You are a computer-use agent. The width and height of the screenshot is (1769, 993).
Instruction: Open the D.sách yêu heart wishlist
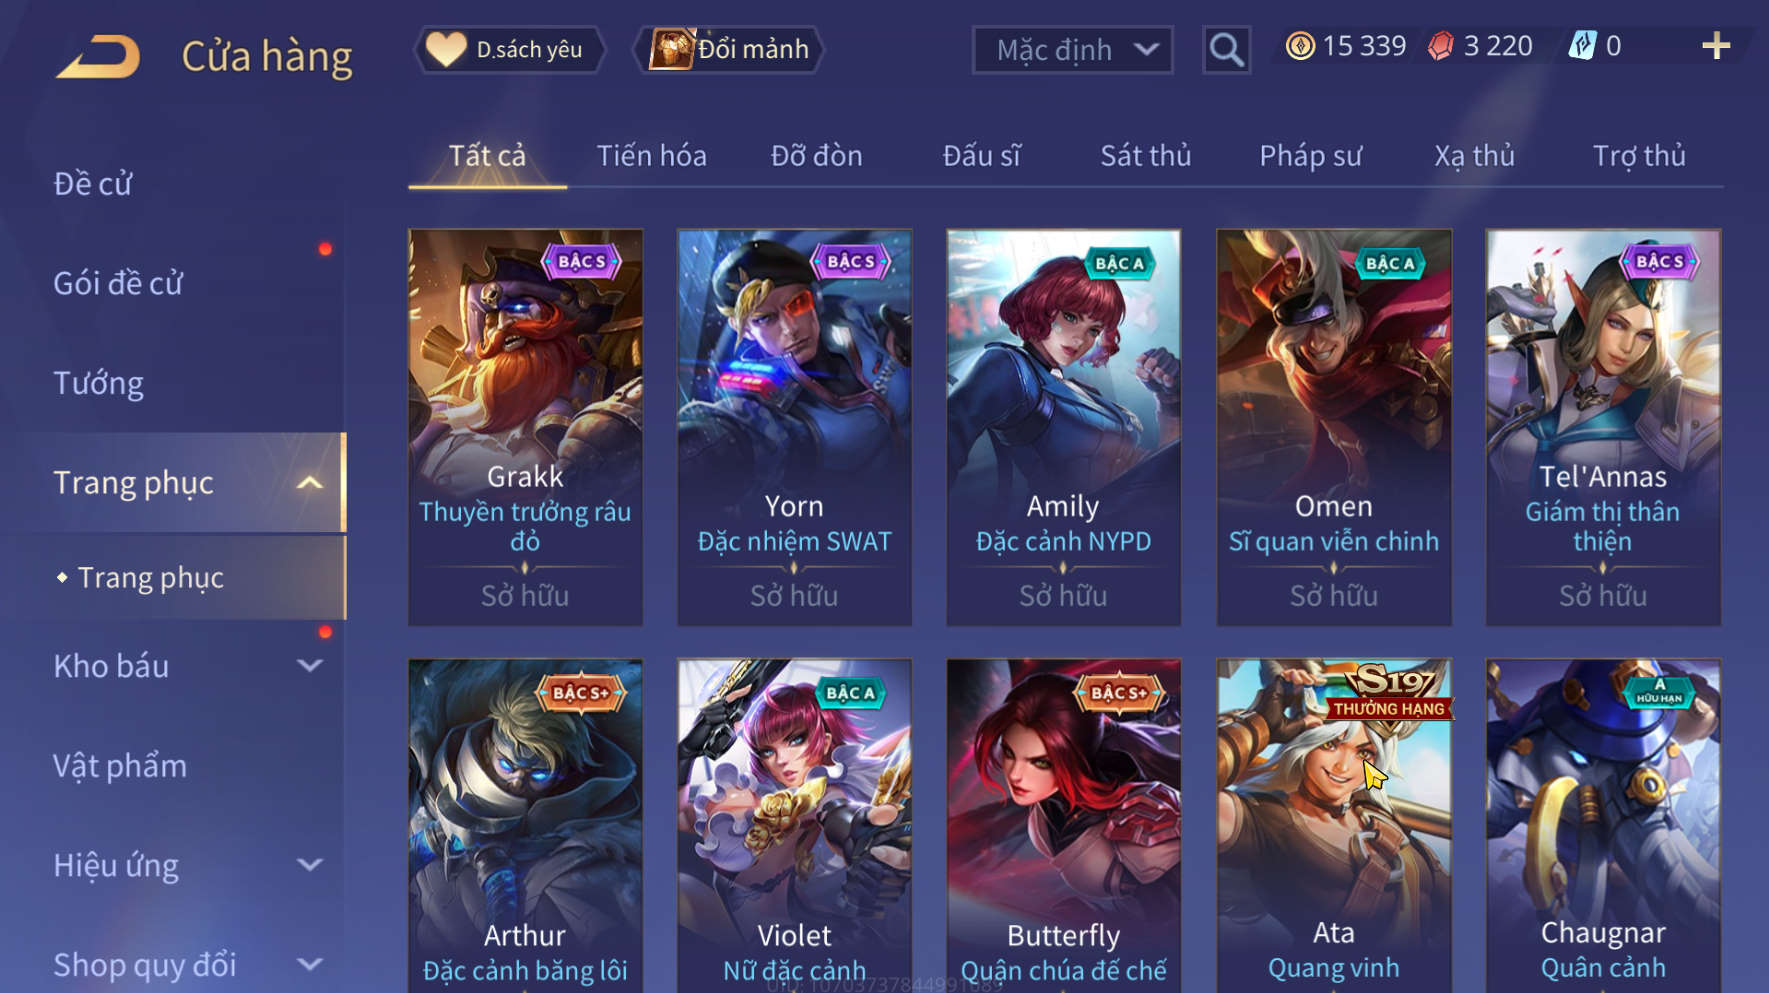click(510, 49)
